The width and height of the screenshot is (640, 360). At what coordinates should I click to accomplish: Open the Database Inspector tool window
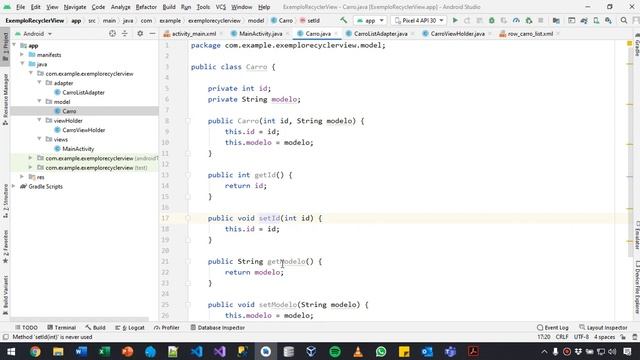218,328
